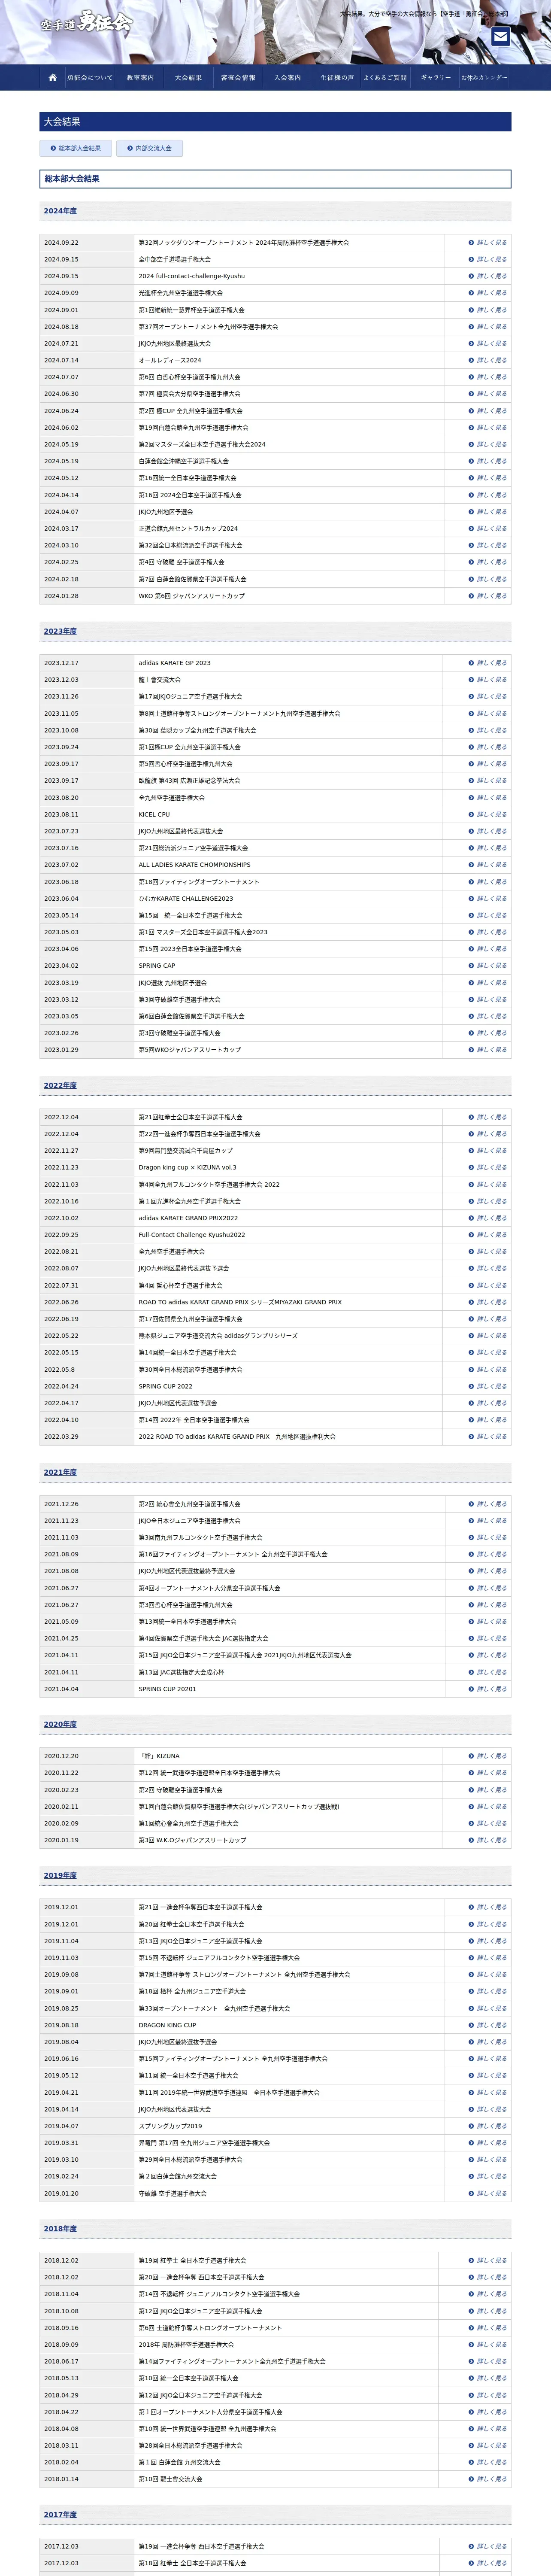Image resolution: width=551 pixels, height=2576 pixels.
Task: Click the 2021.12.26 date cell
Action: coord(87,1504)
